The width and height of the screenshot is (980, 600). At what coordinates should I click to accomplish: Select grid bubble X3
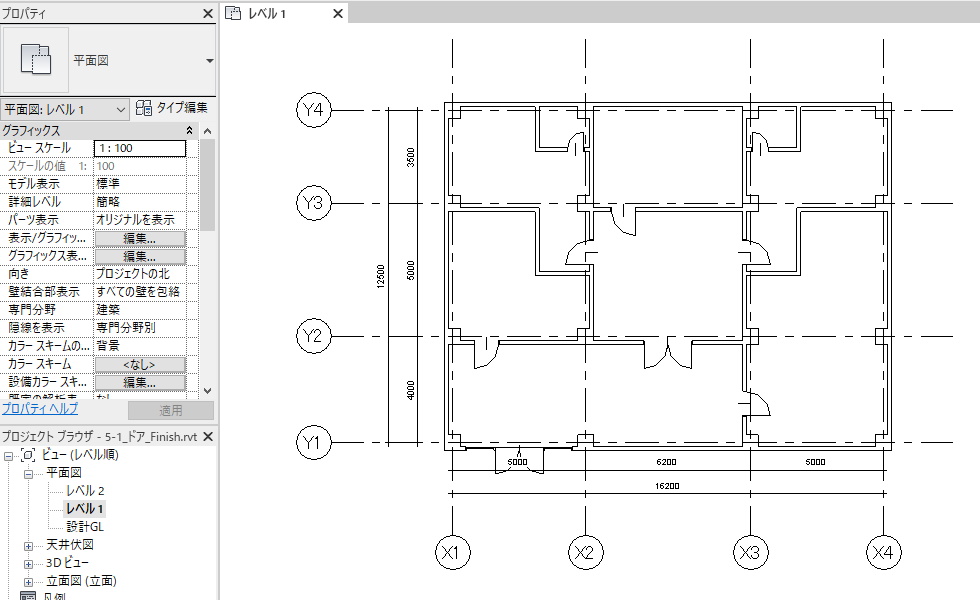click(x=750, y=552)
